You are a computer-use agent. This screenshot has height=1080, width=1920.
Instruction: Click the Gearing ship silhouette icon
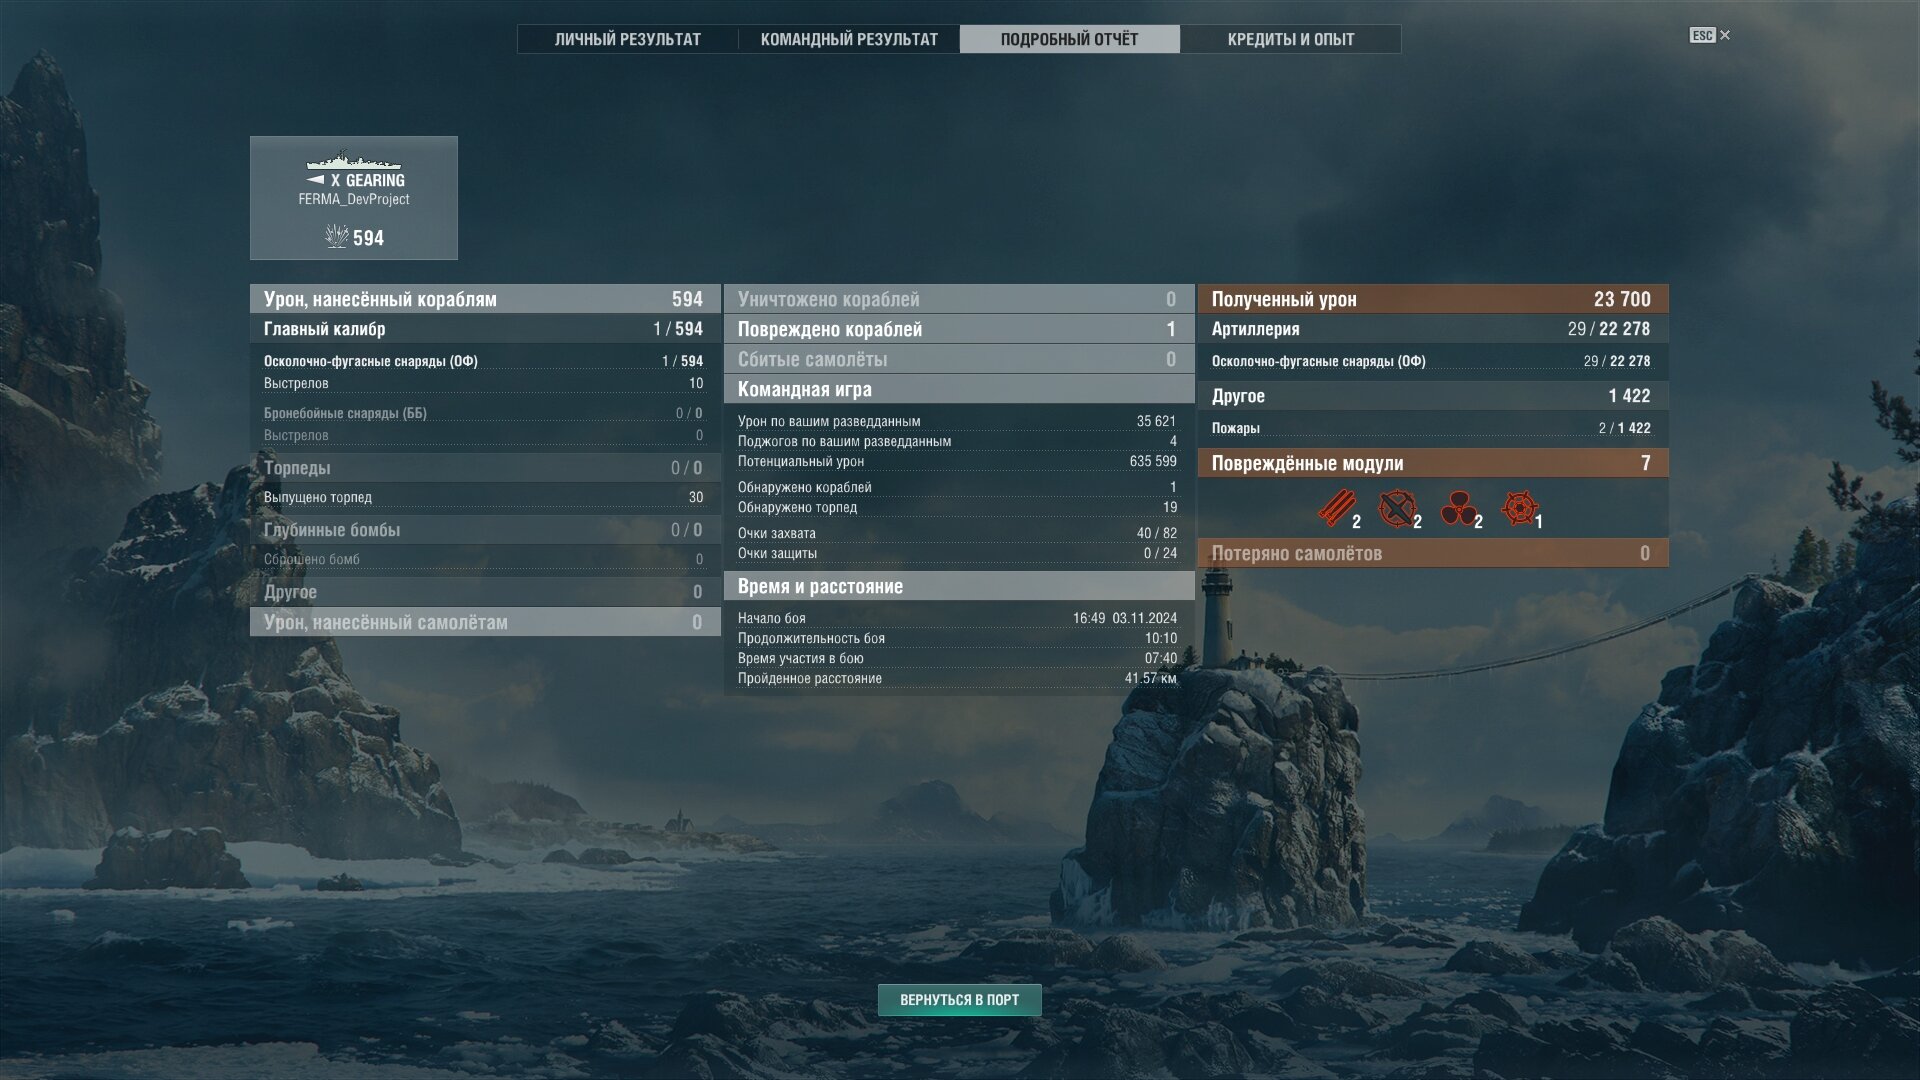(354, 160)
